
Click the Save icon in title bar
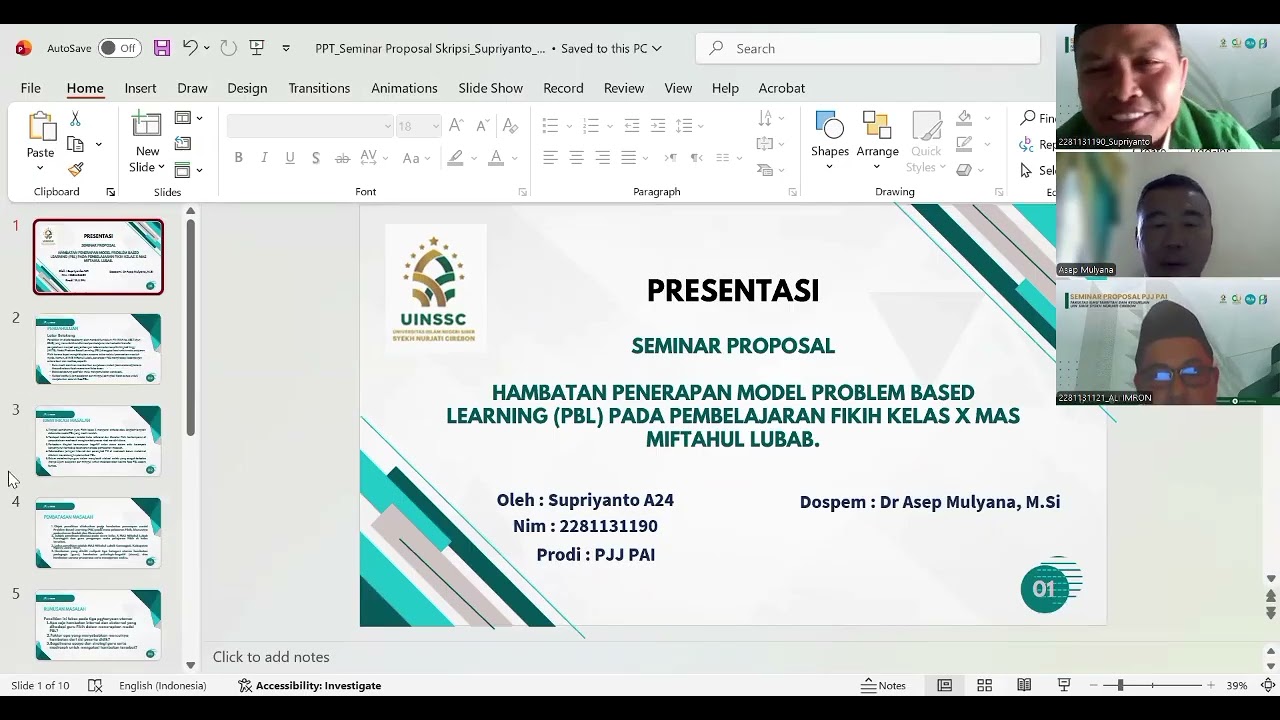[162, 48]
